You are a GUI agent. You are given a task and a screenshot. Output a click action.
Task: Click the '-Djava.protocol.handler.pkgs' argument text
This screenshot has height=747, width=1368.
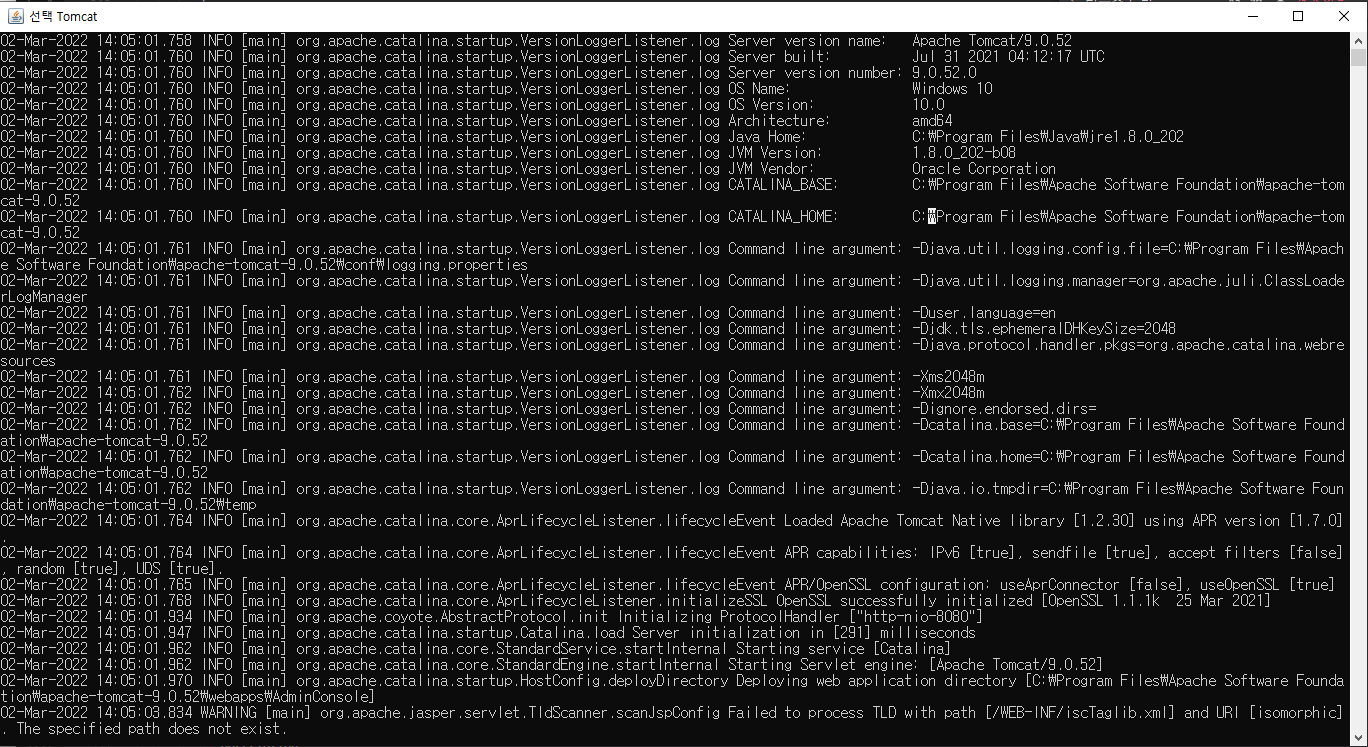[x=1024, y=345]
